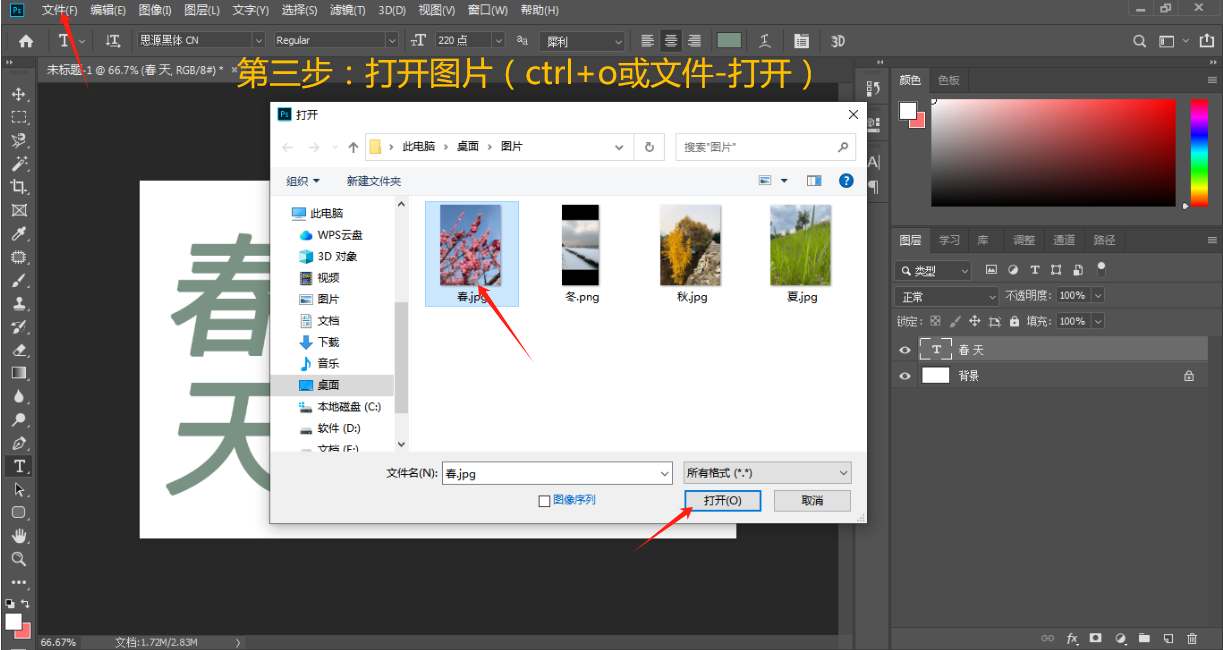The width and height of the screenshot is (1223, 650).
Task: Open the blend mode dropdown 正常
Action: click(947, 296)
